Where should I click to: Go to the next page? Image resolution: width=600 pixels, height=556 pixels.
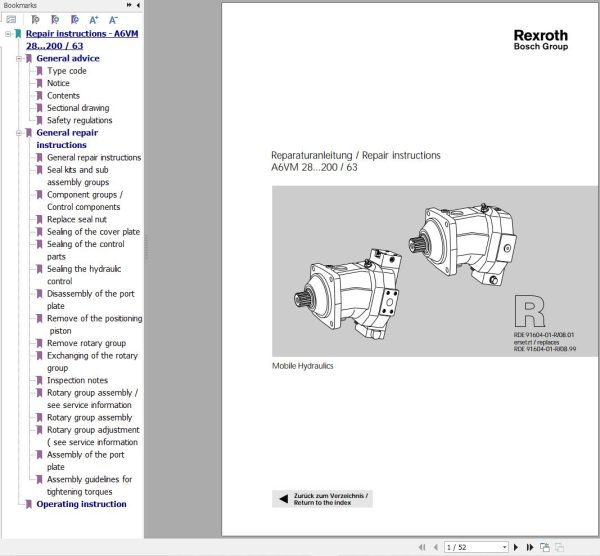point(516,548)
